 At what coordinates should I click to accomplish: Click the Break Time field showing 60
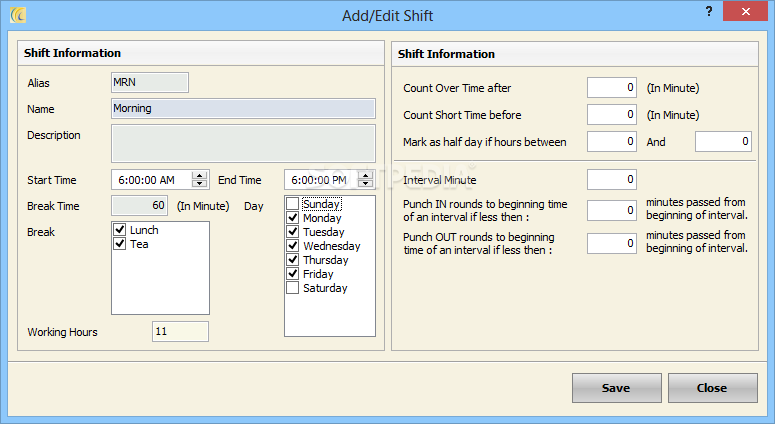pos(140,206)
